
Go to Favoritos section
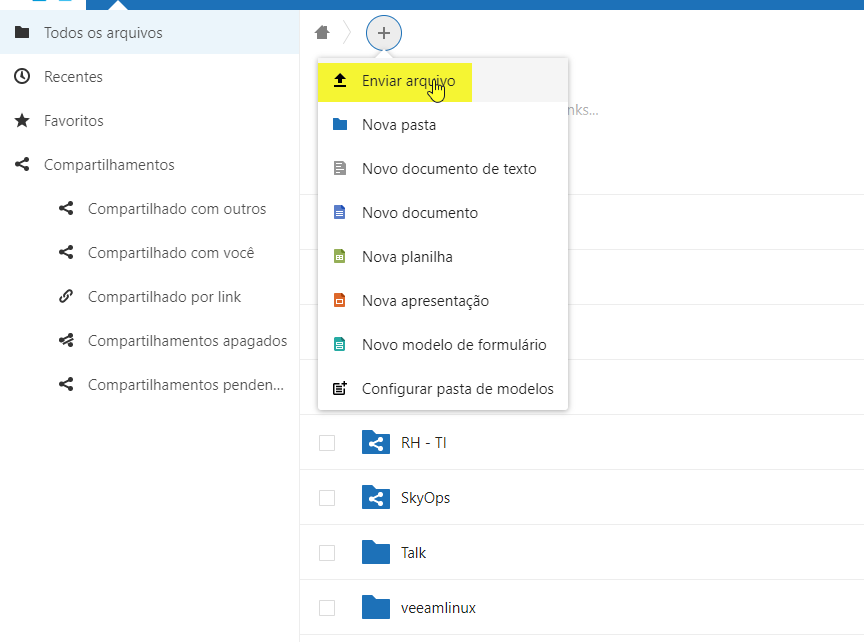pyautogui.click(x=149, y=121)
